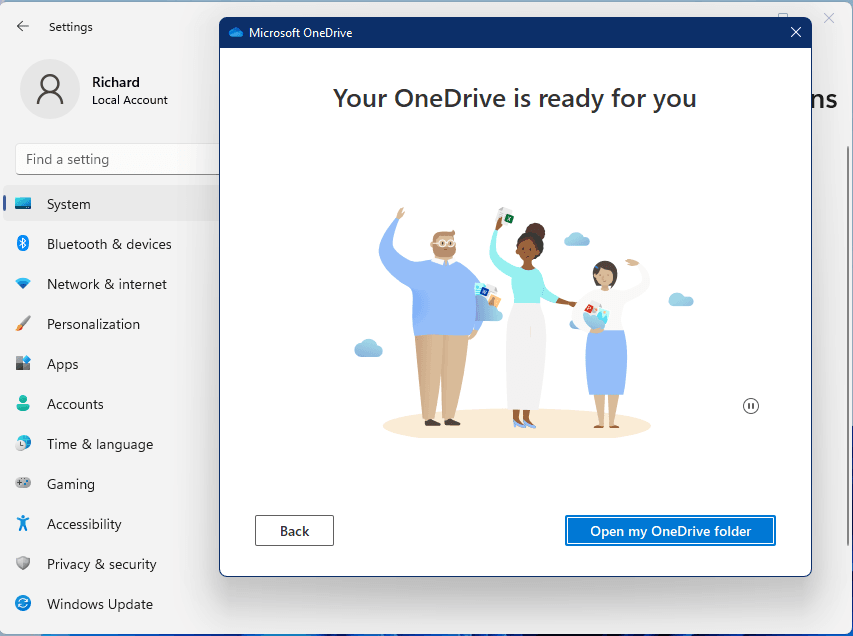Click the OneDrive cloud icon in title bar
Screen dimensions: 853x636
(x=236, y=33)
